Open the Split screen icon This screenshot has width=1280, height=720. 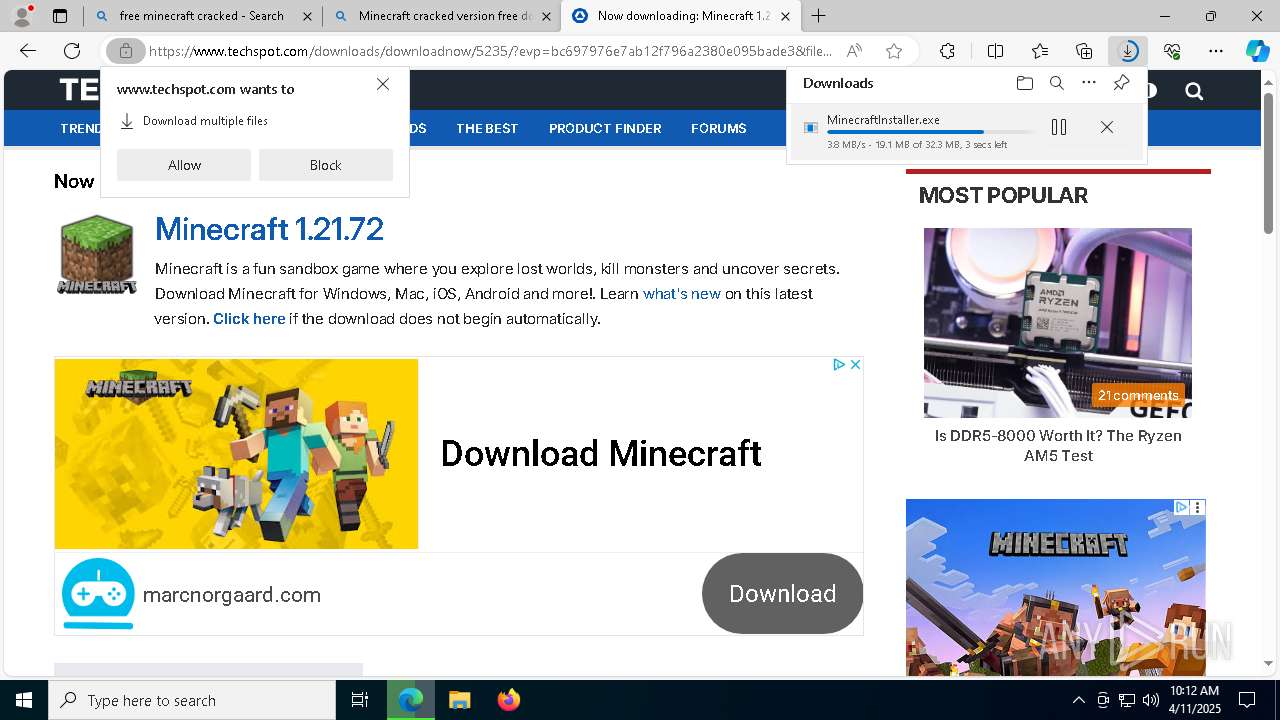coord(995,51)
